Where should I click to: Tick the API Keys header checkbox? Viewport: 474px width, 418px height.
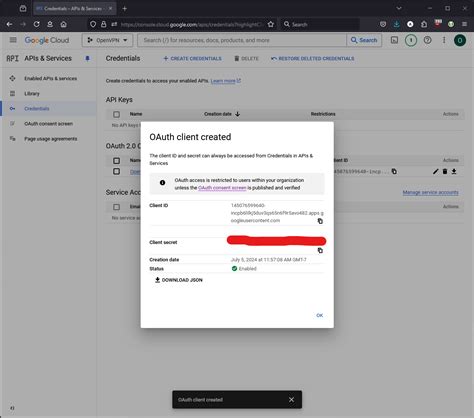coord(116,114)
